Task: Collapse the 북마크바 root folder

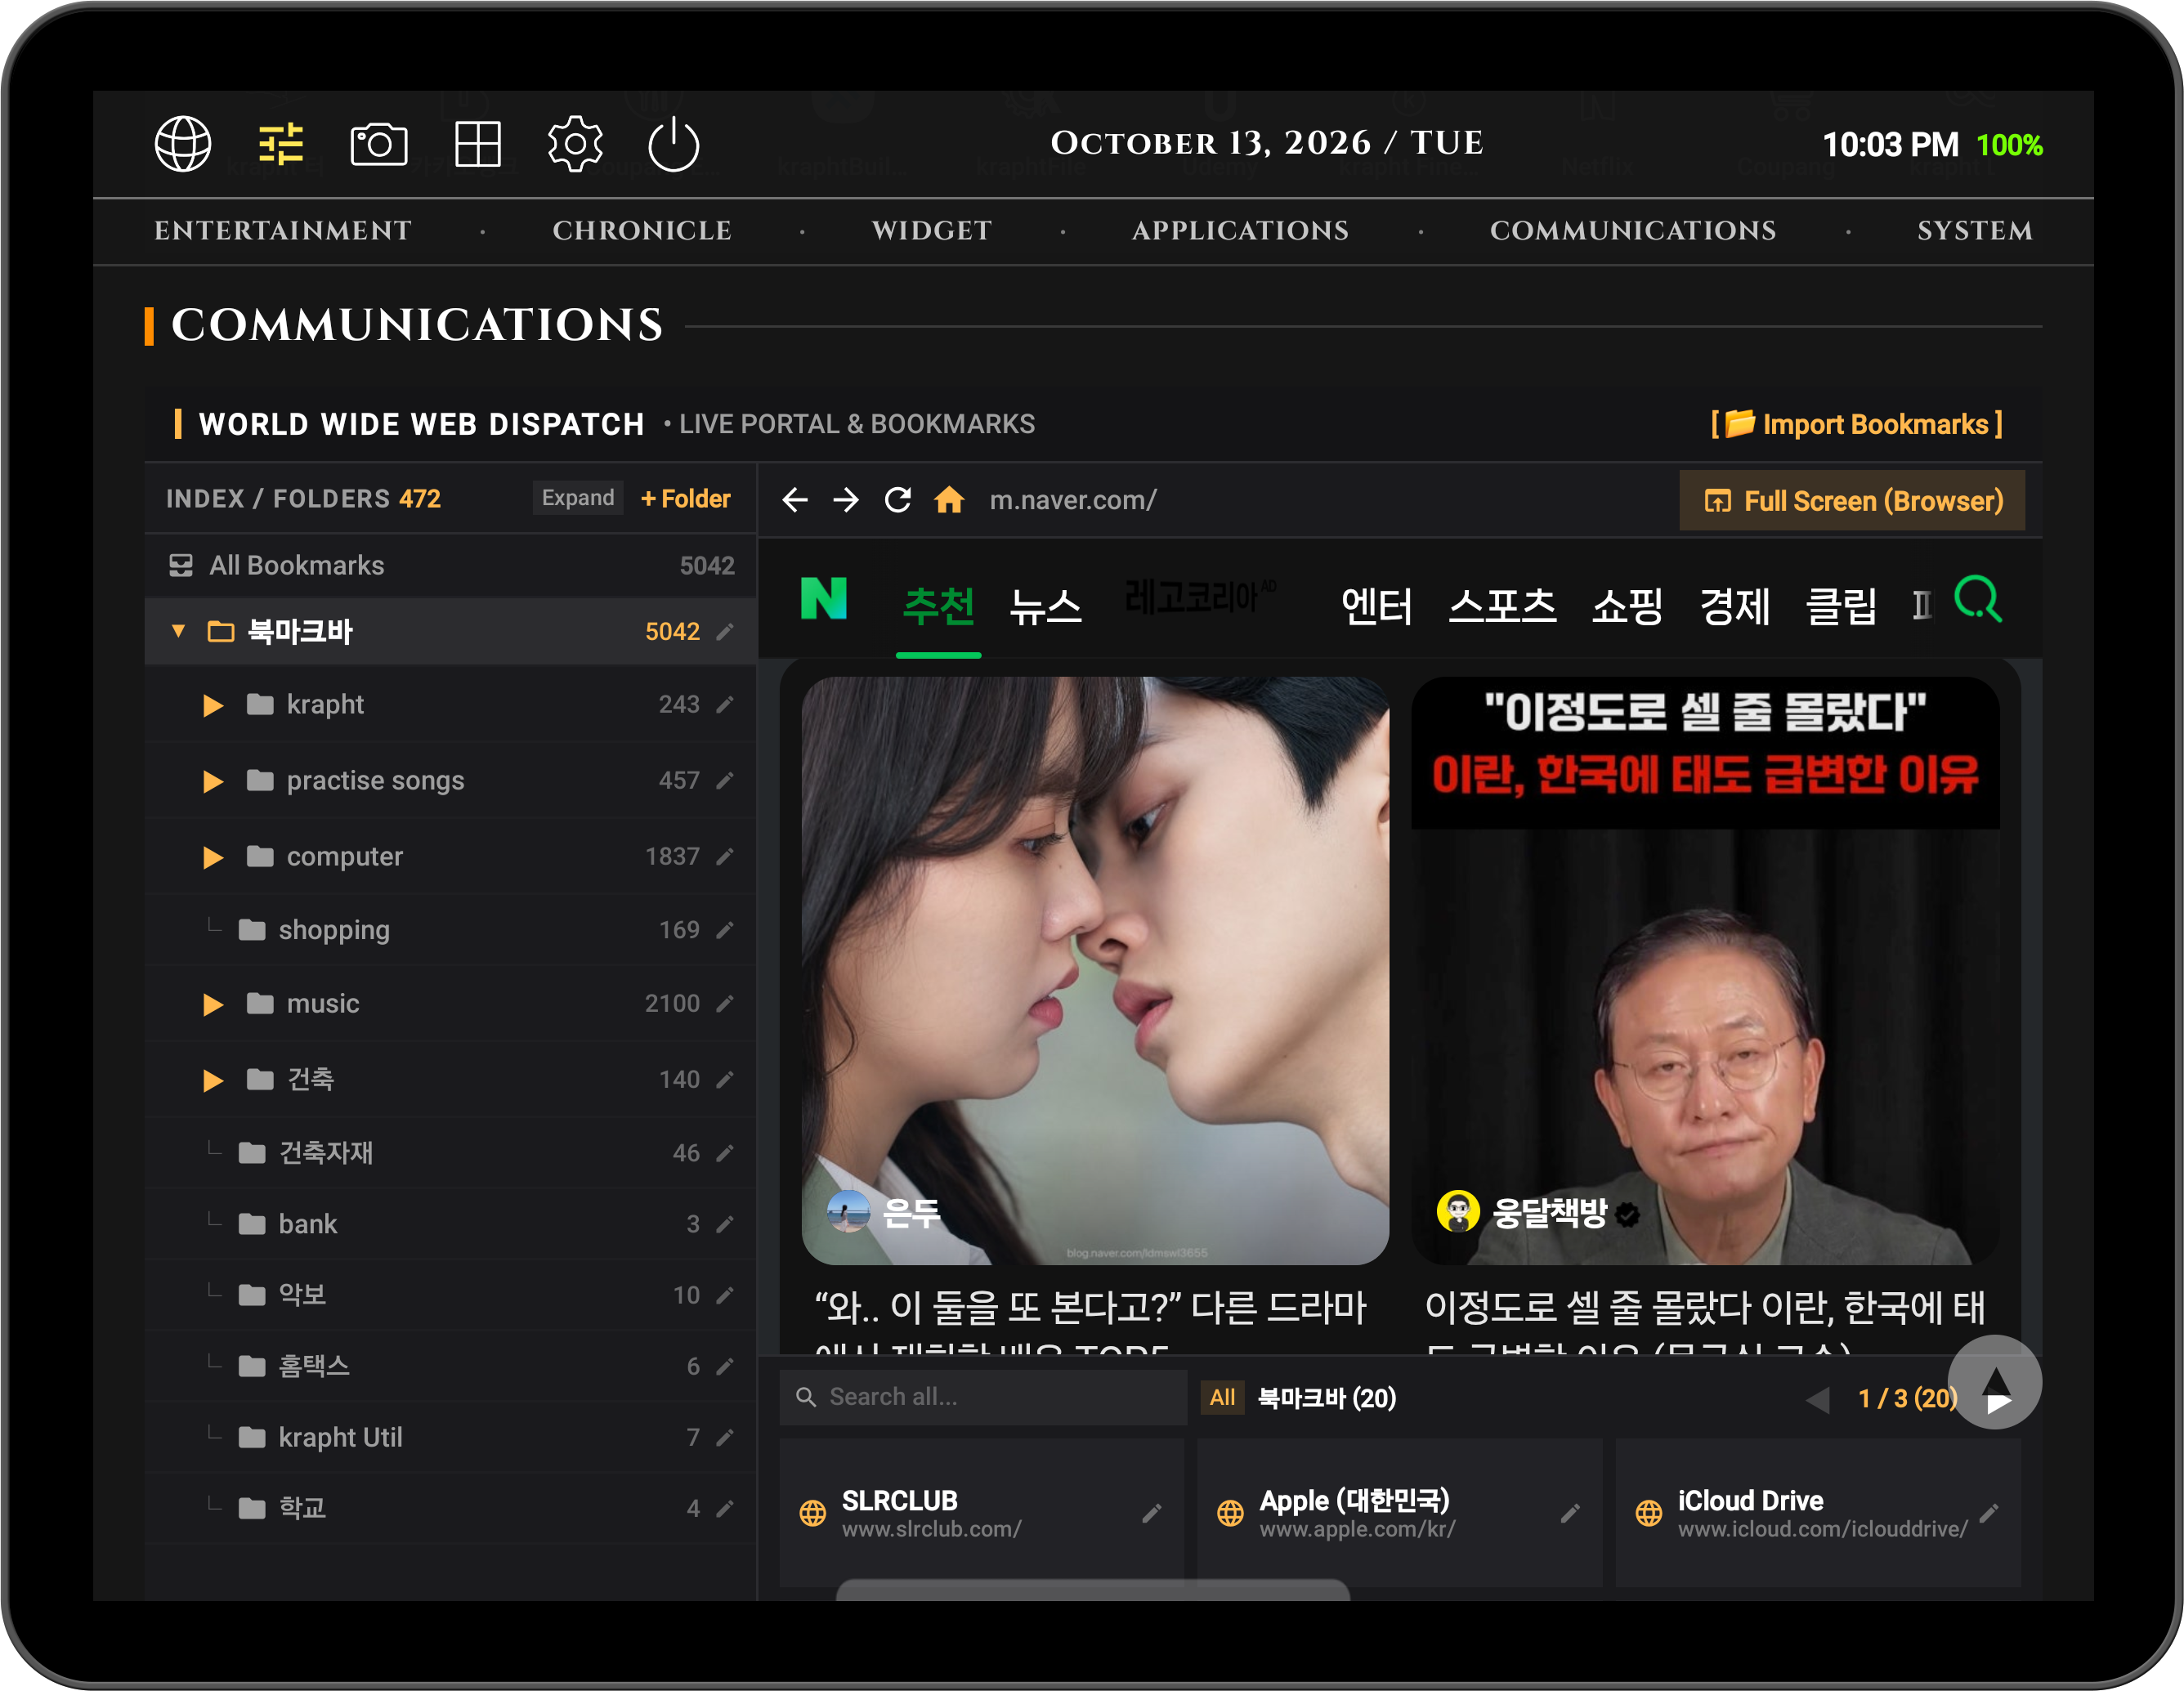Action: coord(179,631)
